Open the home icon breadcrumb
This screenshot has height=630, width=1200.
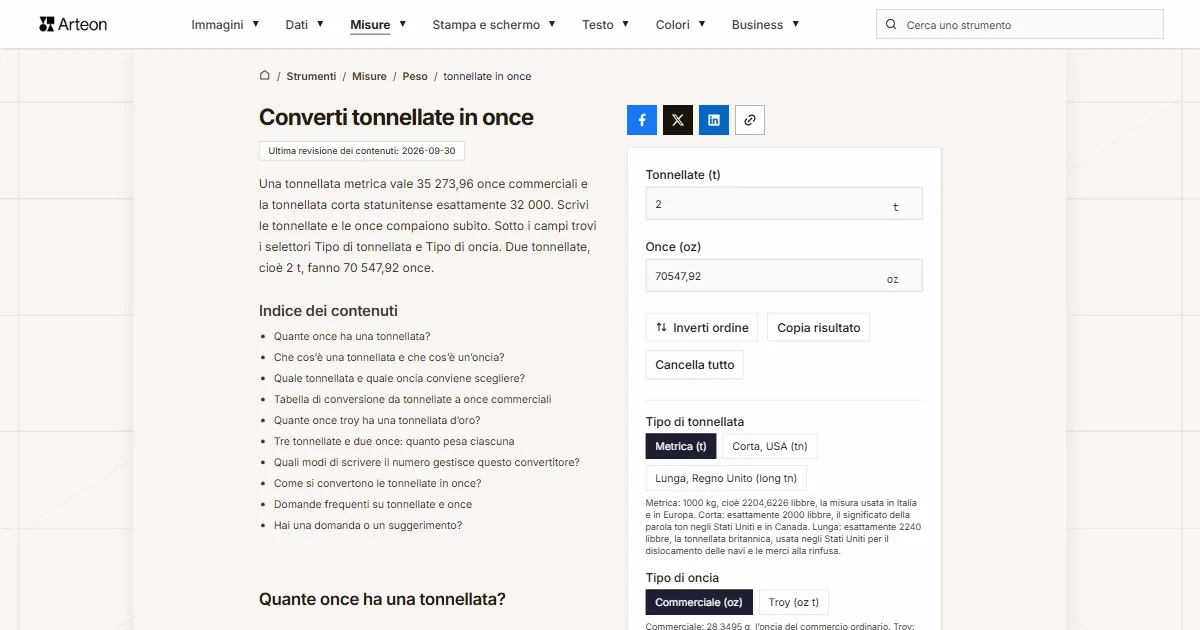click(265, 76)
